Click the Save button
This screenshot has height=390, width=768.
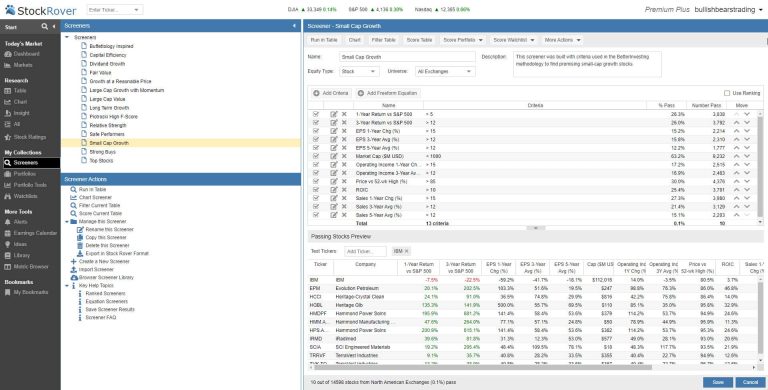[718, 382]
